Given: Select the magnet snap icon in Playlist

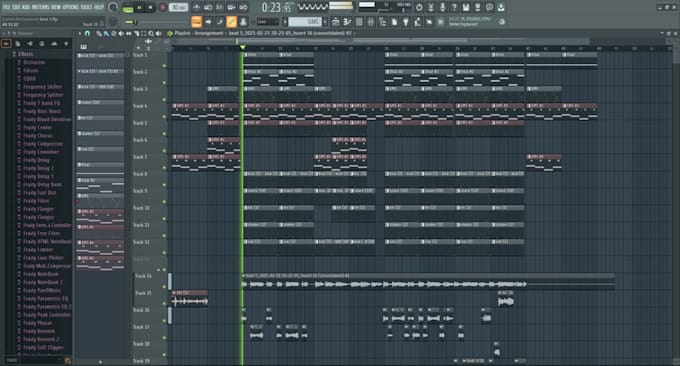Looking at the screenshot, I should click(x=88, y=33).
